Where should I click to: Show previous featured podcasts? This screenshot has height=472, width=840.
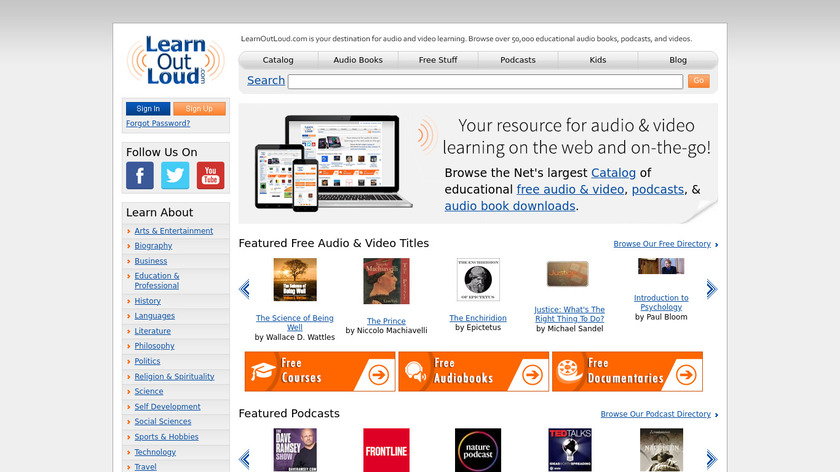pyautogui.click(x=244, y=459)
